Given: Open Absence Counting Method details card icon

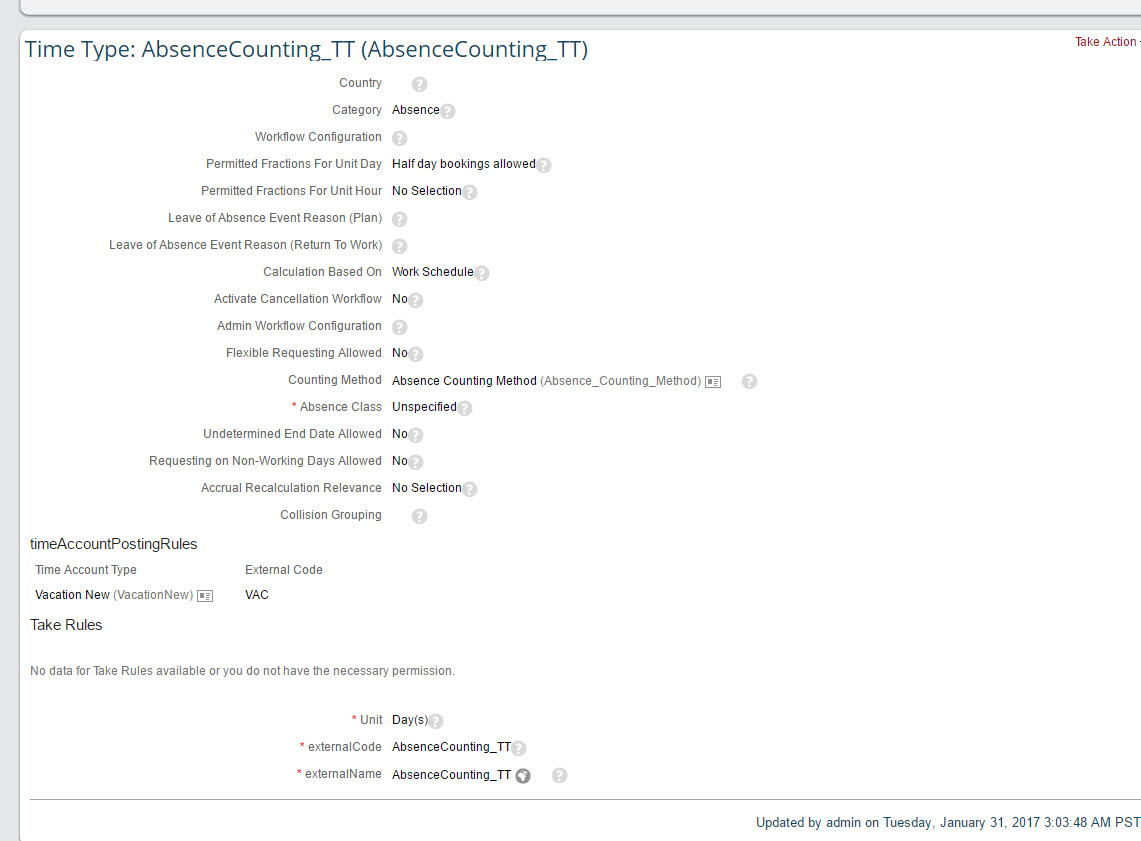Looking at the screenshot, I should click(x=713, y=382).
